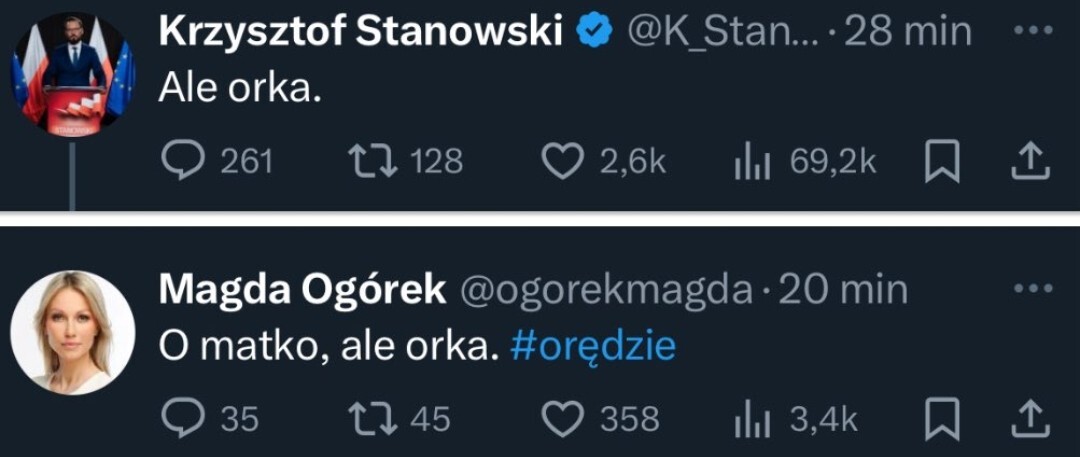The height and width of the screenshot is (457, 1080).
Task: Bookmark Krzysztof Stanowski's tweet
Action: pos(942,162)
